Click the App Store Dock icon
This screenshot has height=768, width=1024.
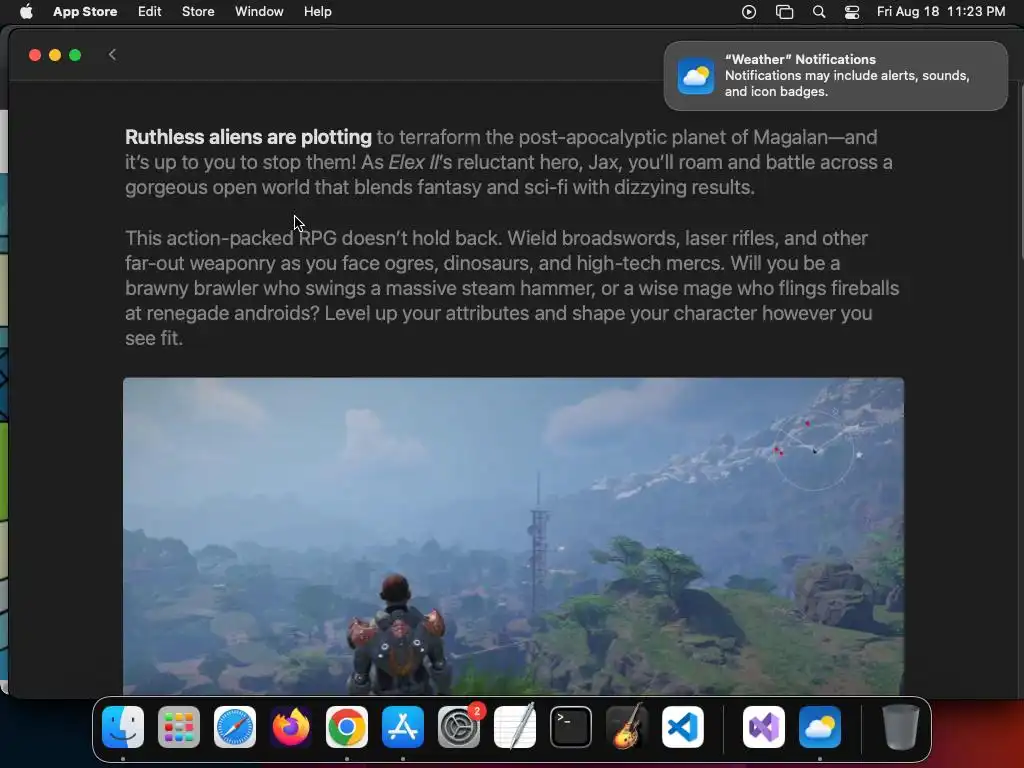[403, 727]
